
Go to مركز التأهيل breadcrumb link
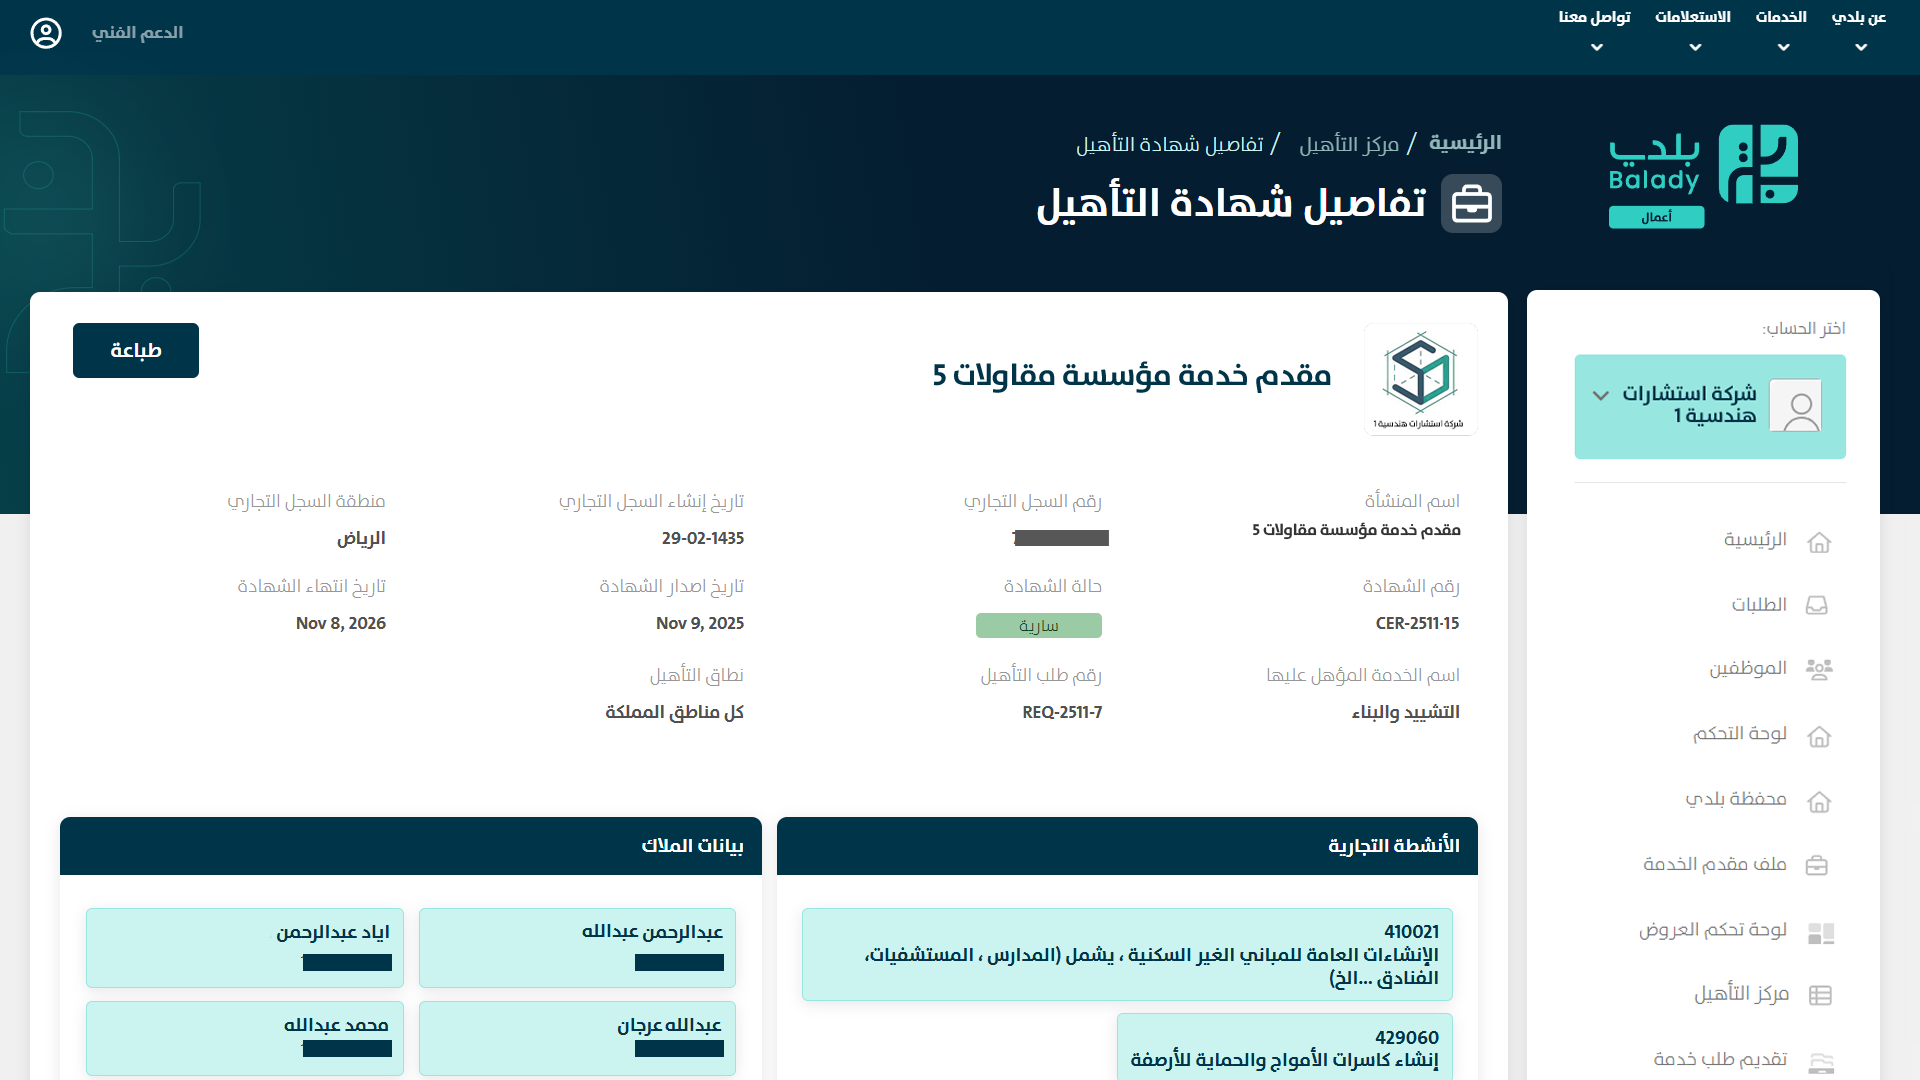[x=1348, y=145]
